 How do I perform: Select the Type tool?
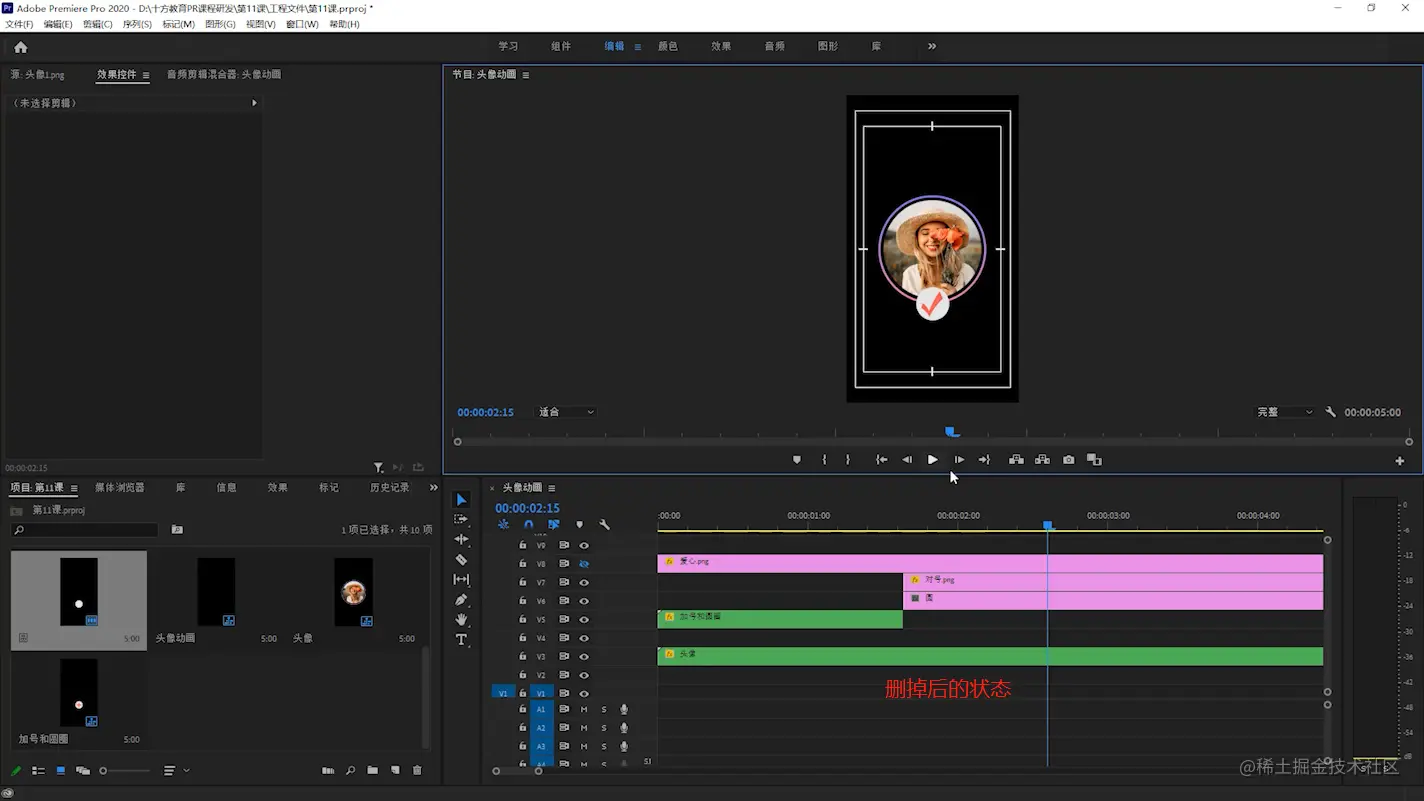[x=461, y=640]
